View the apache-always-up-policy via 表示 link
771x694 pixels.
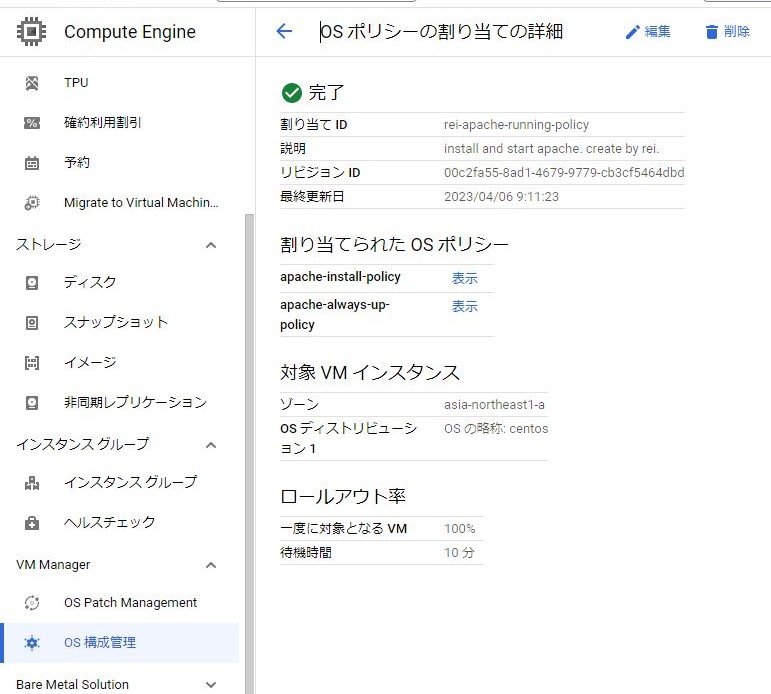(x=464, y=306)
